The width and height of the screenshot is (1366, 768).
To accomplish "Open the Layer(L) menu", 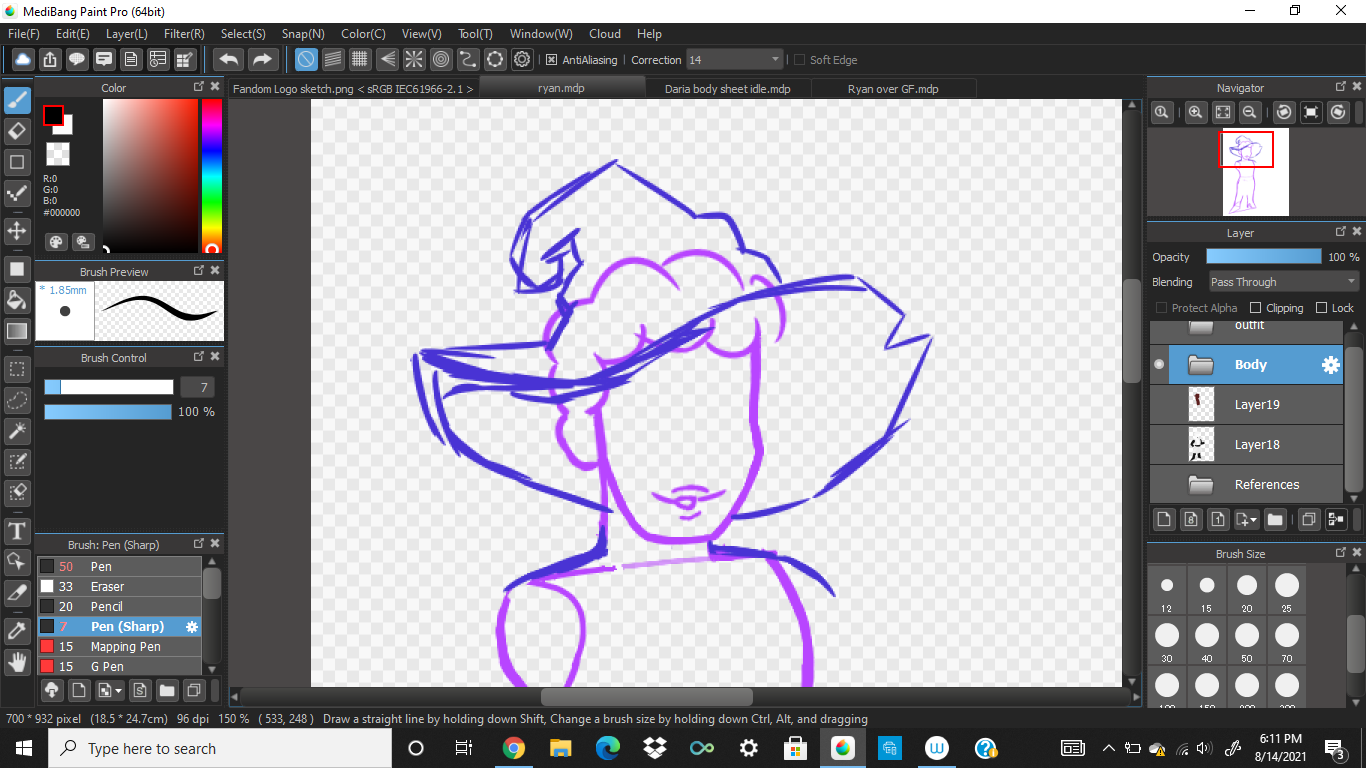I will click(127, 34).
